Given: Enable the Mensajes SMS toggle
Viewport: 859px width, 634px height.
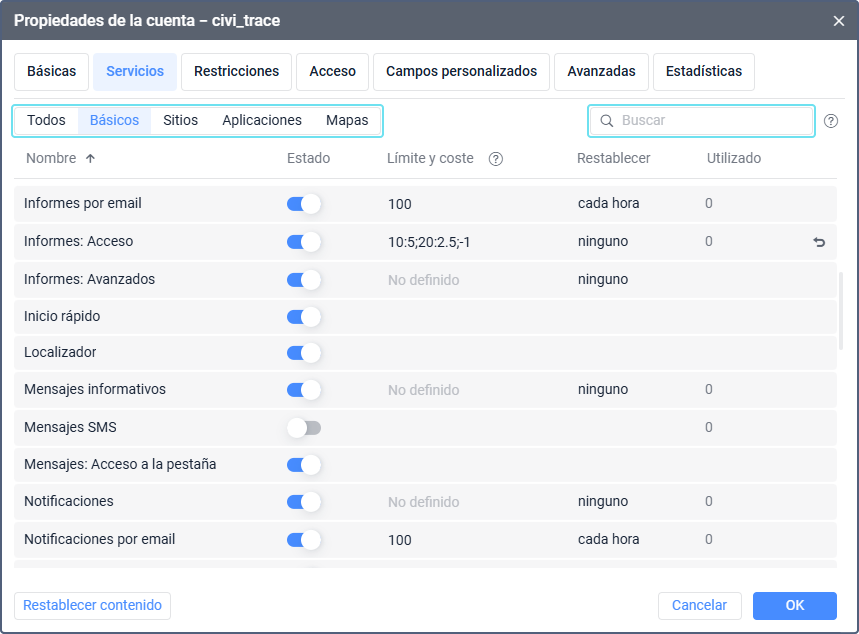Looking at the screenshot, I should coord(304,428).
